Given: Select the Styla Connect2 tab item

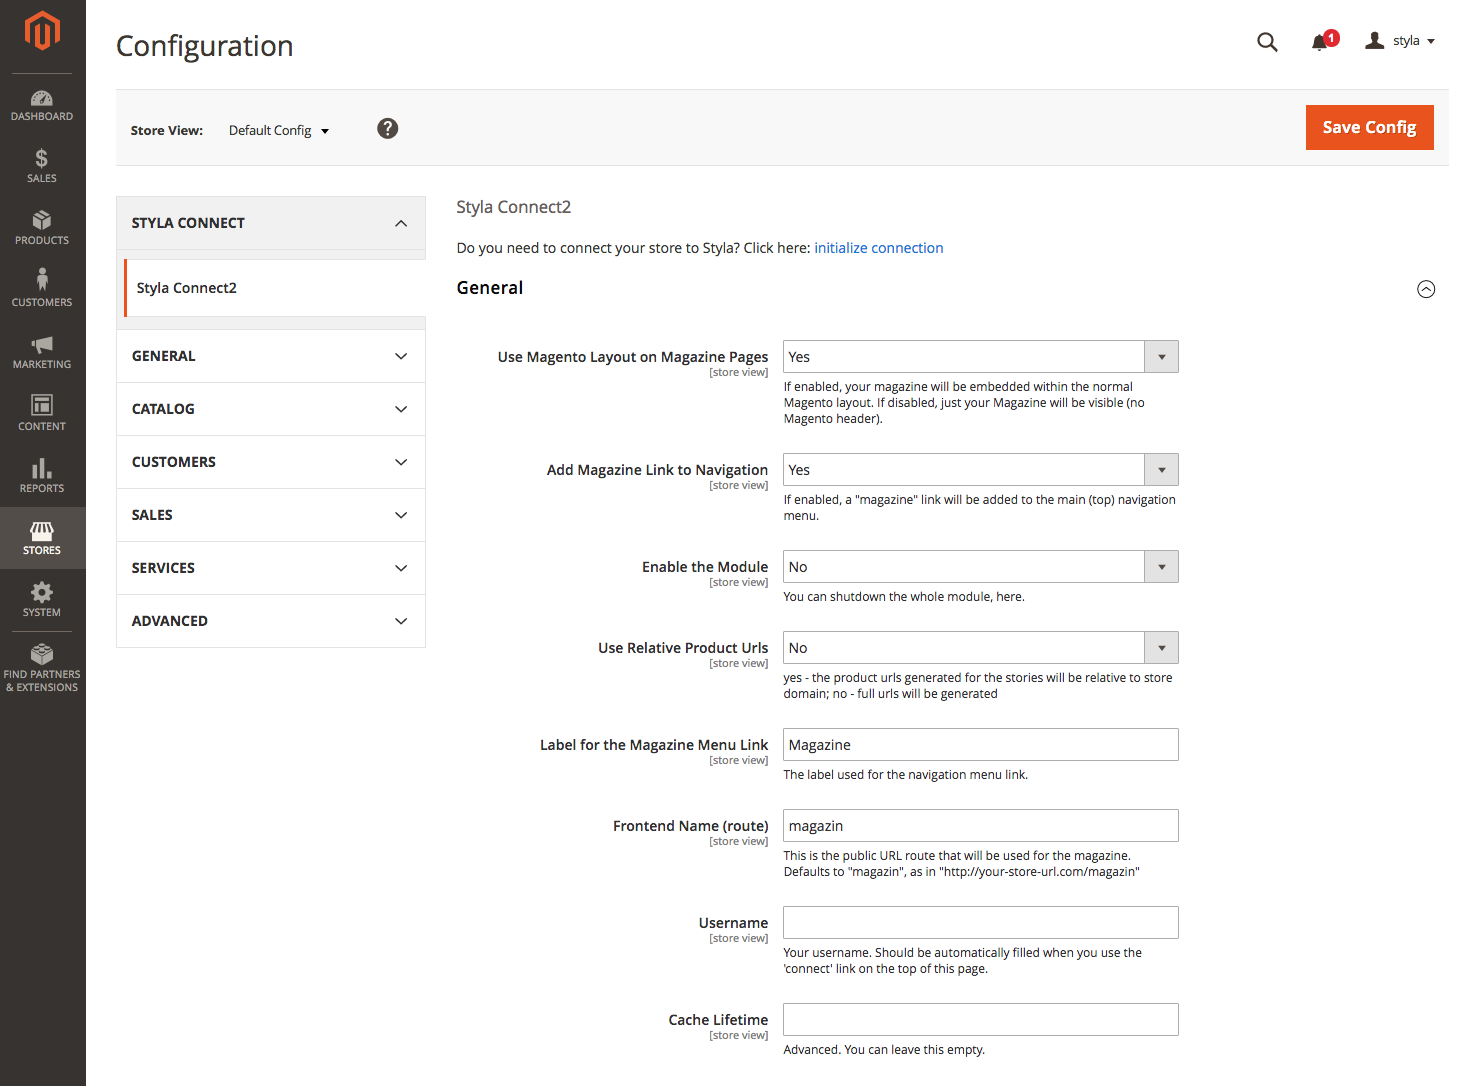Looking at the screenshot, I should pyautogui.click(x=275, y=288).
